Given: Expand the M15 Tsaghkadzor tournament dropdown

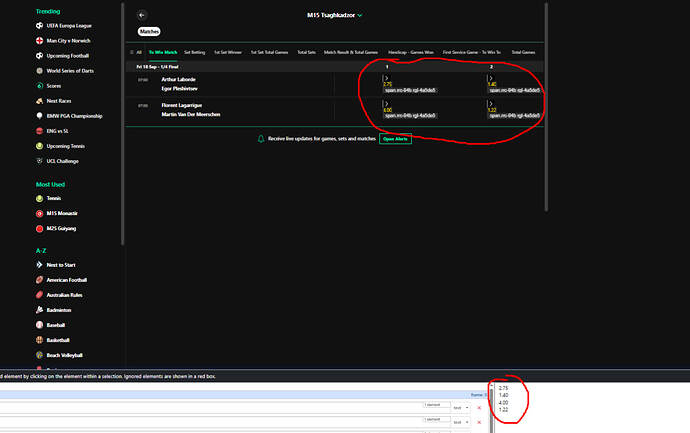Looking at the screenshot, I should pos(360,15).
